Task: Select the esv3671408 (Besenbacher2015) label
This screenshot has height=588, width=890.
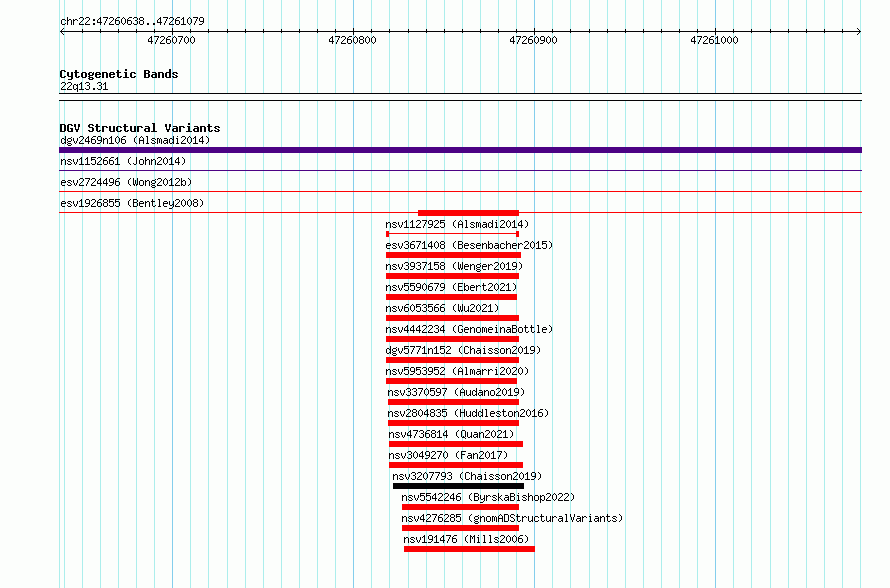Action: pos(469,245)
